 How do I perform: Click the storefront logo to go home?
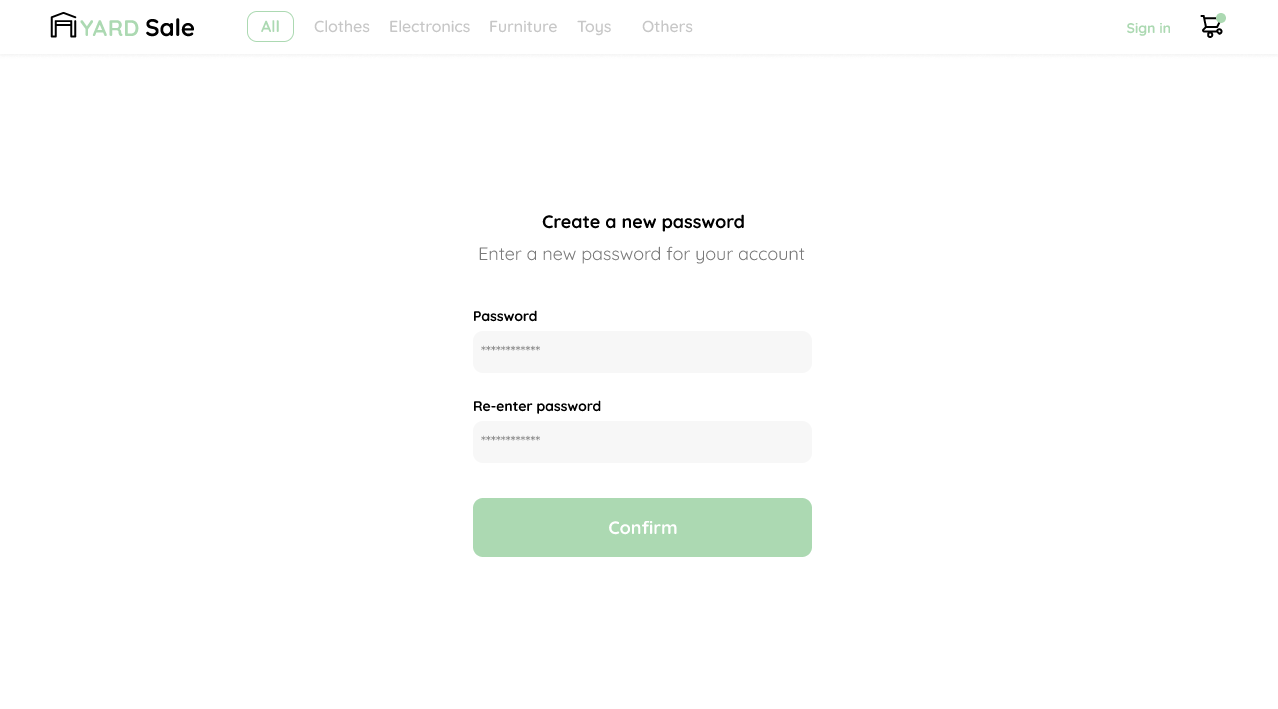[63, 25]
